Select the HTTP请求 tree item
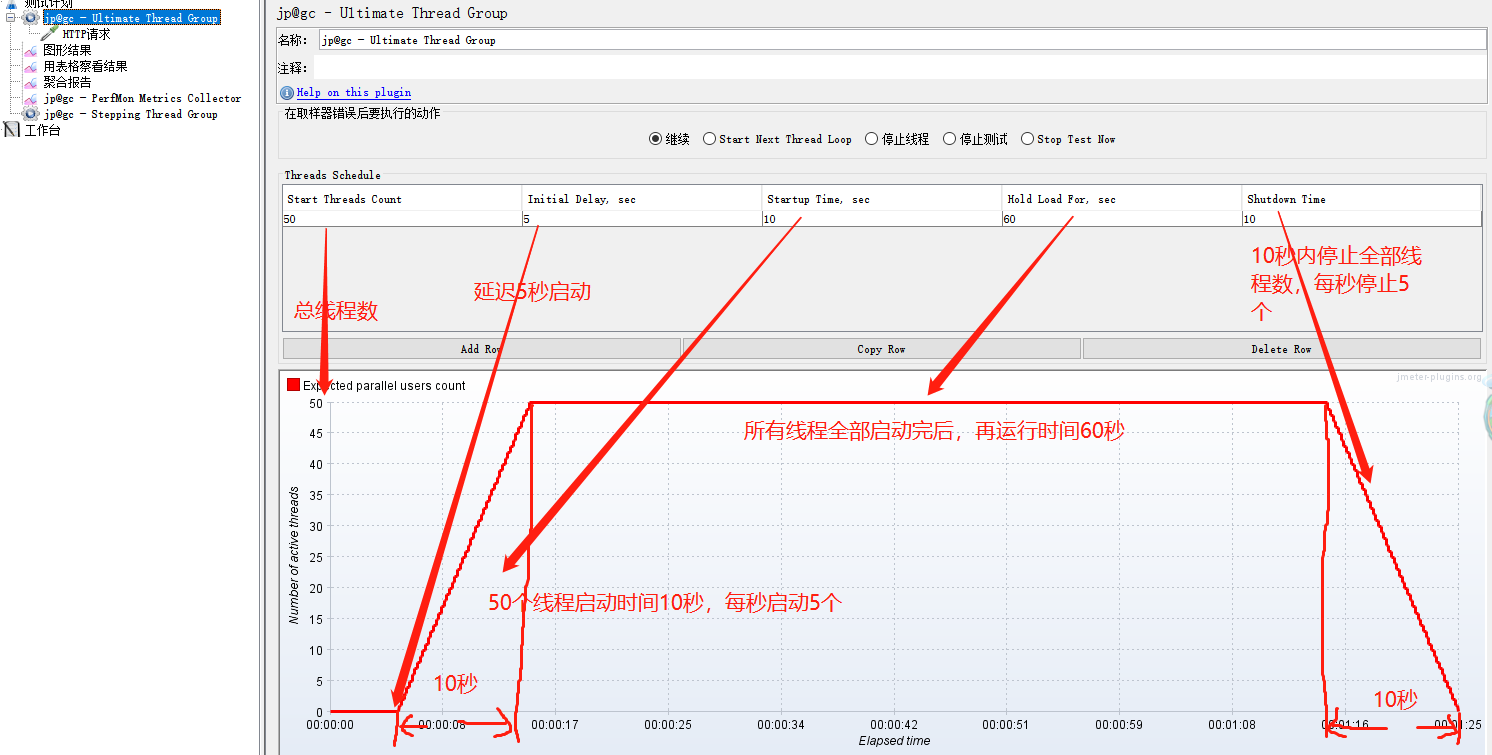This screenshot has height=755, width=1492. tap(86, 34)
